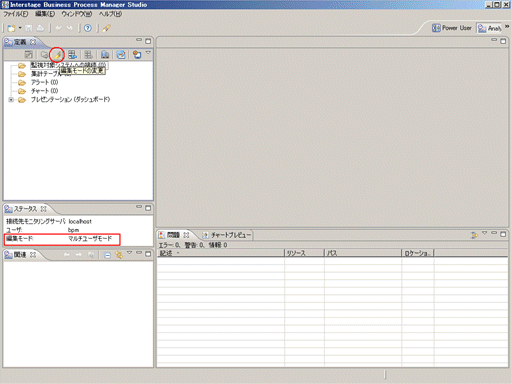
Task: Click Back arrow in 関連 toolbar
Action: pos(67,255)
